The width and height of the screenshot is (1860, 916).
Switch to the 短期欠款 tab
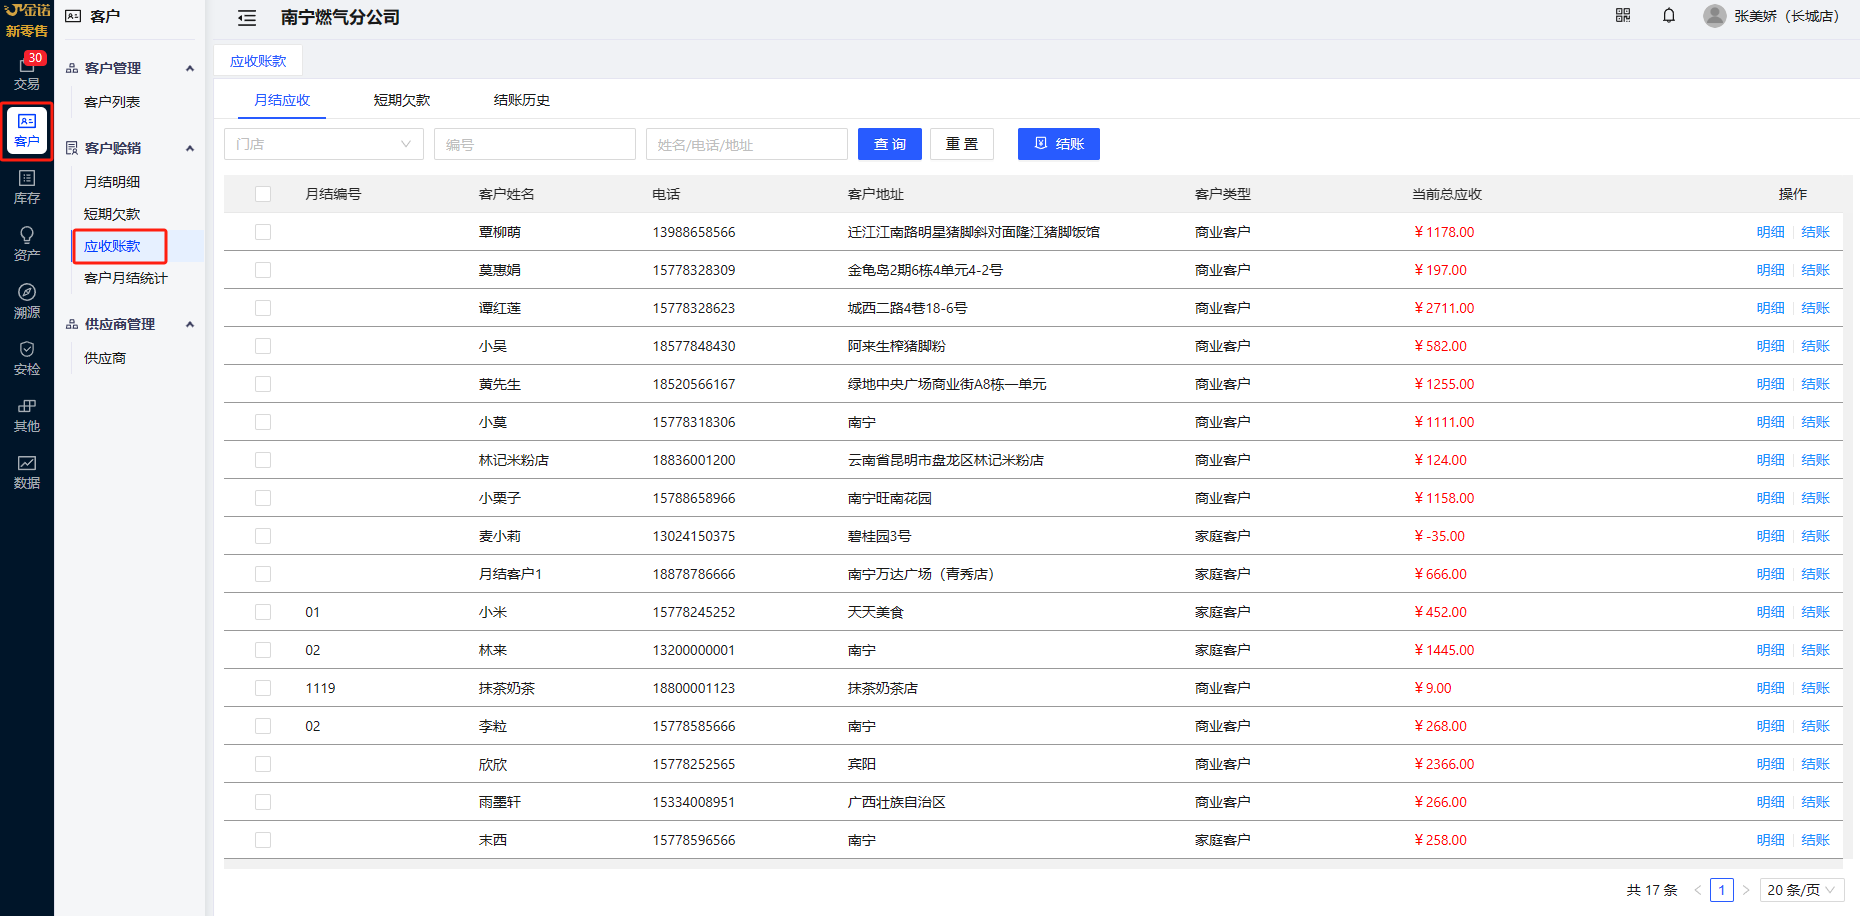click(402, 100)
